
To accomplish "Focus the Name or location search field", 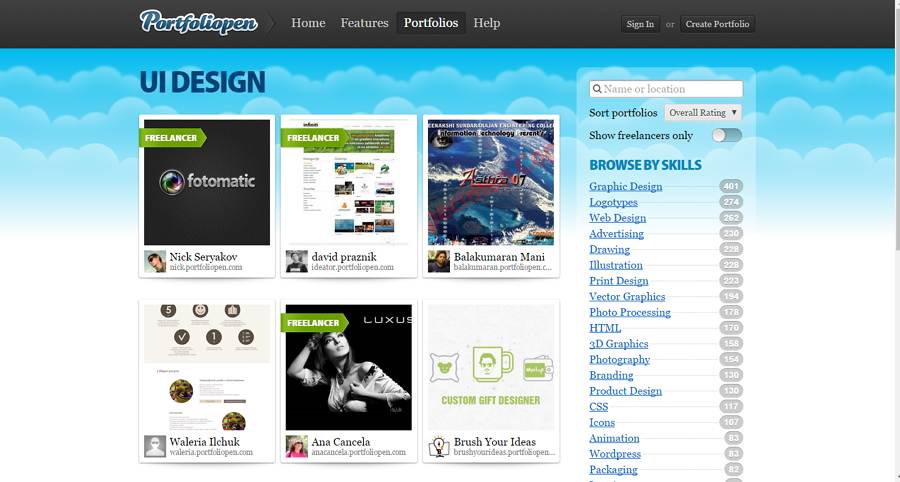I will [x=672, y=89].
